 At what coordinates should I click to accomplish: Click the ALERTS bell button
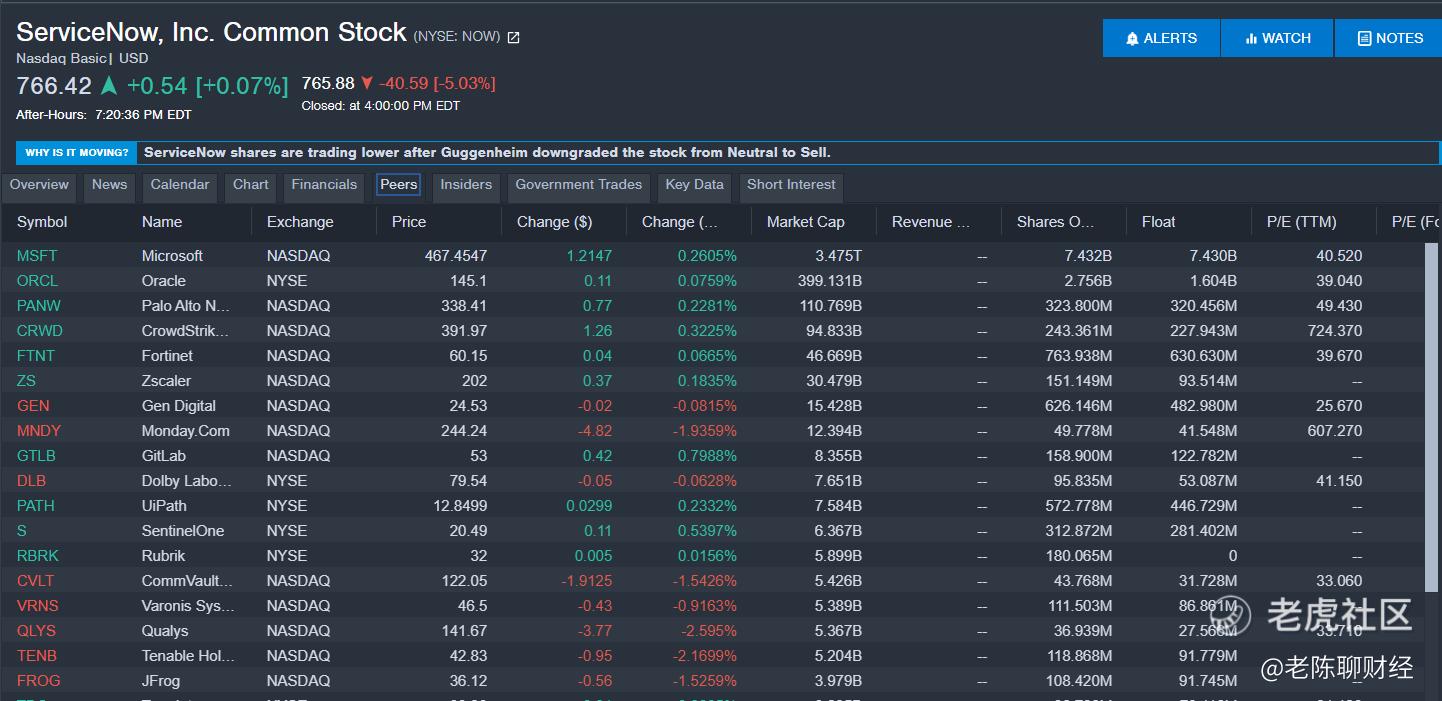(x=1161, y=38)
